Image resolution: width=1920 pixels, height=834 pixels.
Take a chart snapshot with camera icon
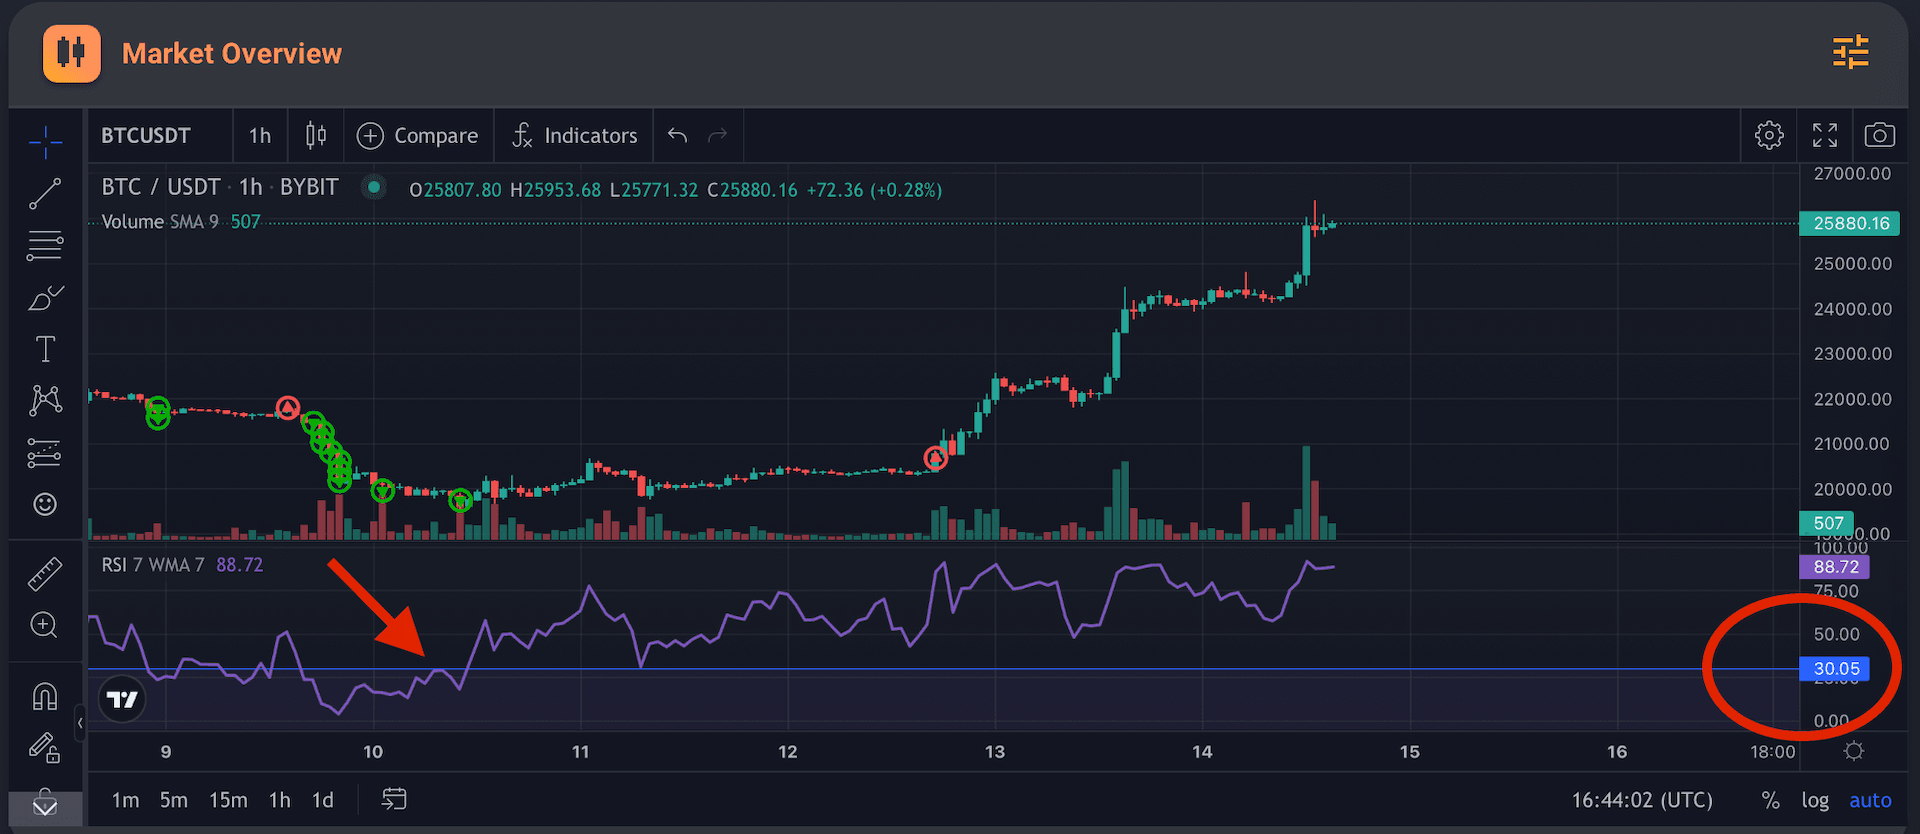click(x=1879, y=135)
